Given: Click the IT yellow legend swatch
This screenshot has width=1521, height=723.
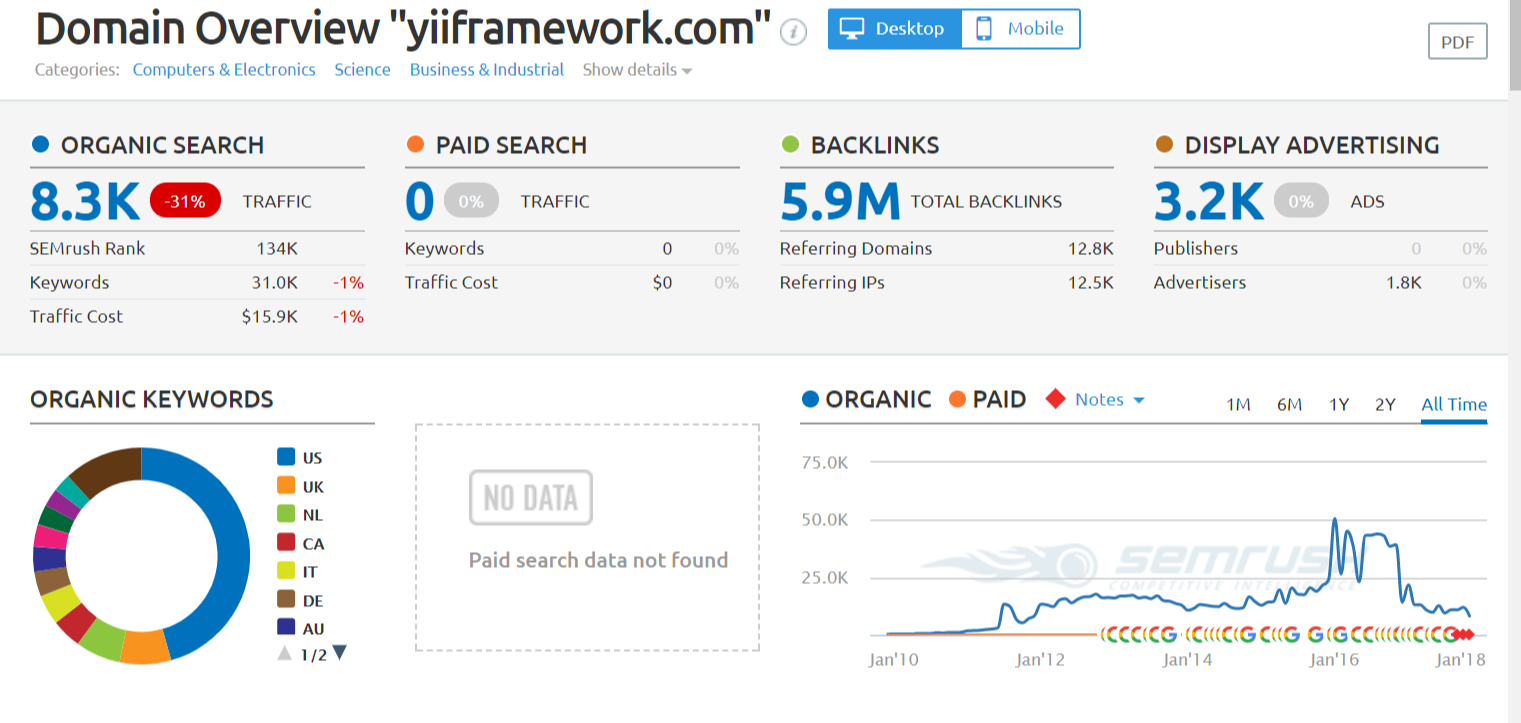Looking at the screenshot, I should (286, 571).
